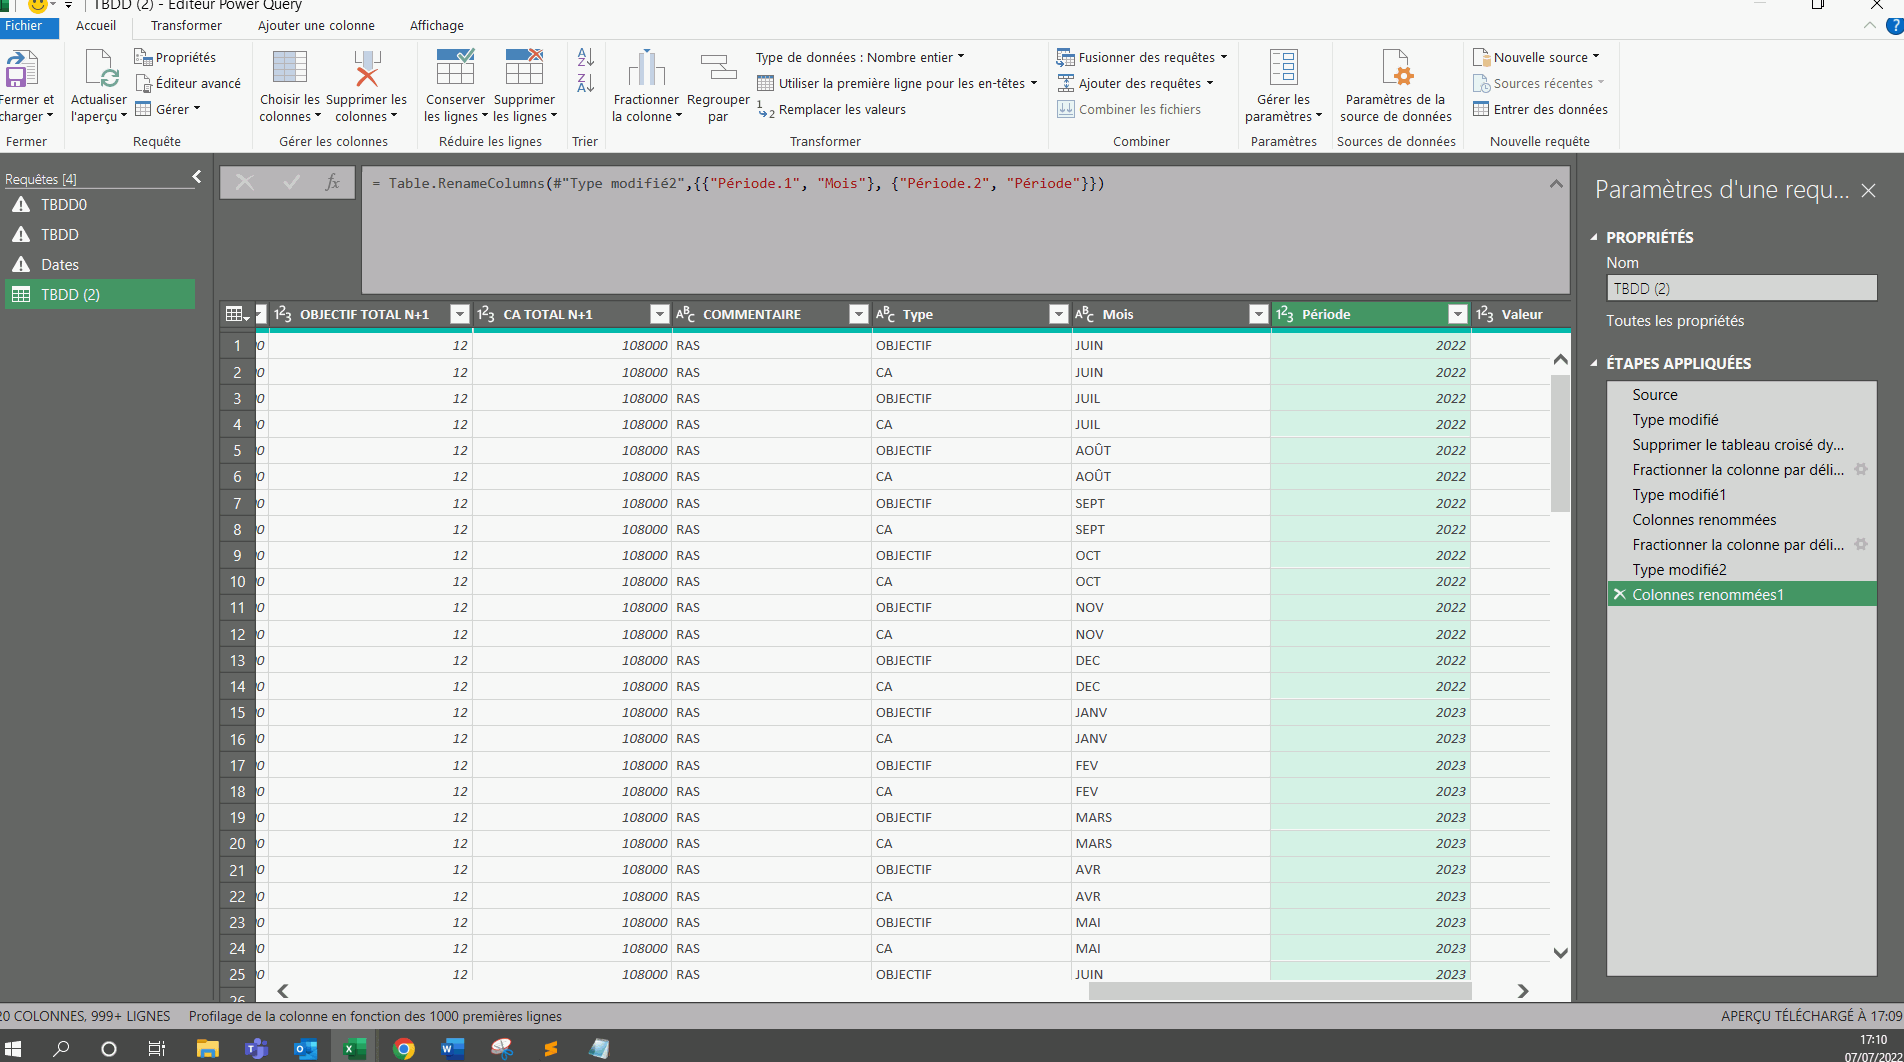
Task: Open the Période column filter dropdown
Action: click(1457, 315)
